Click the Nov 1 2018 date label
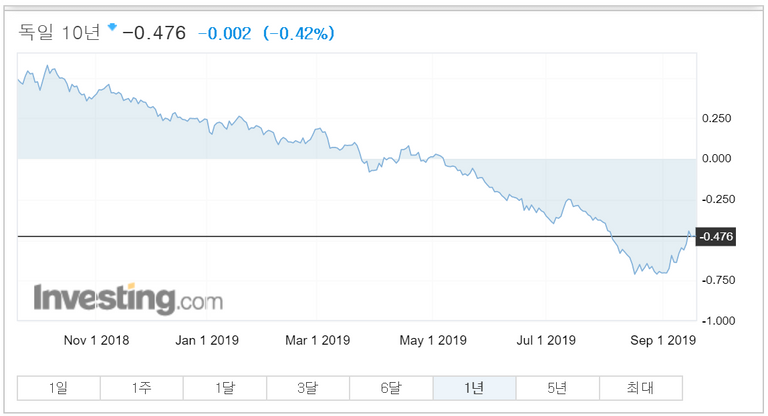768x416 pixels. tap(96, 341)
